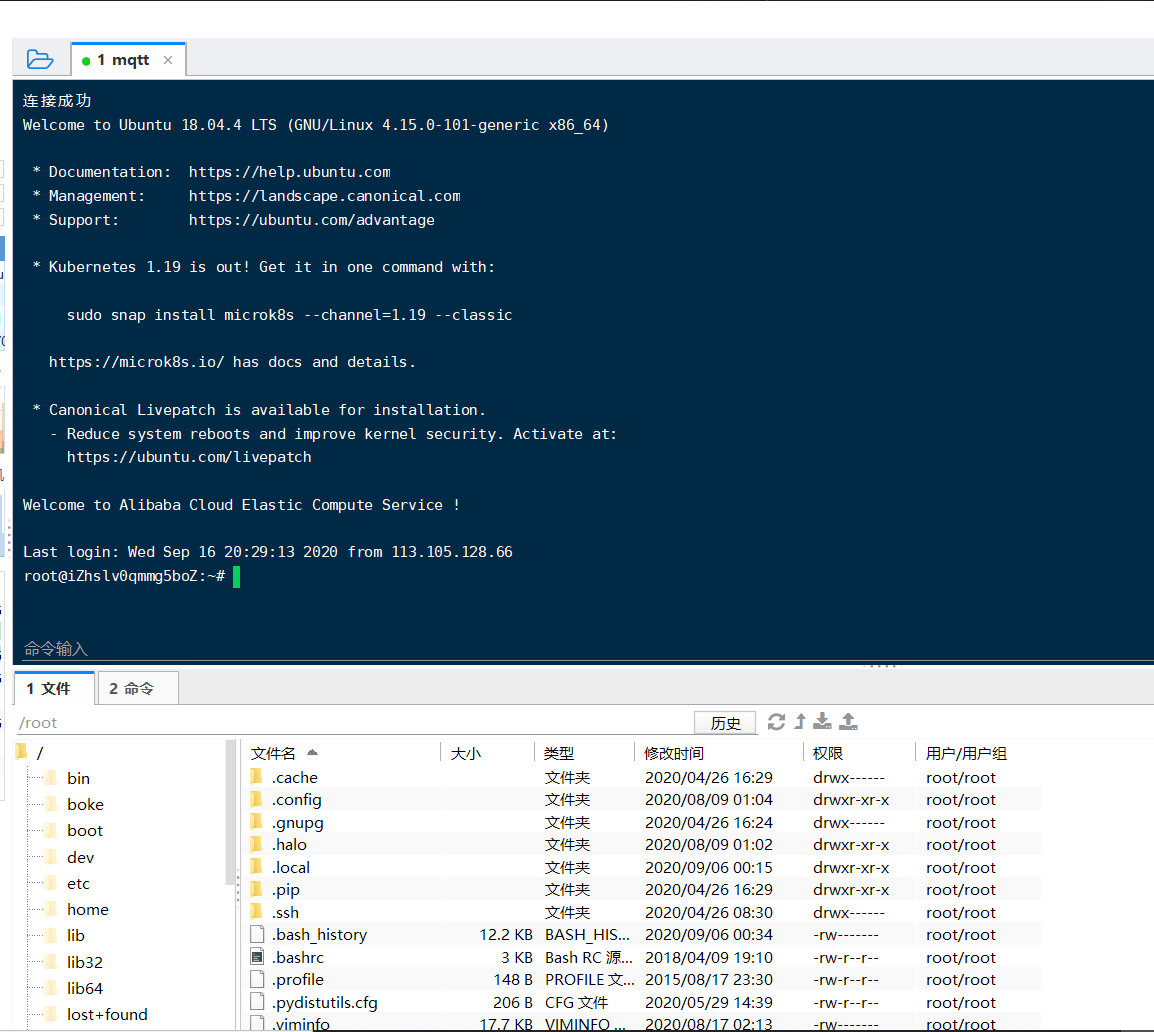Click the .bashrc file icon
The height and width of the screenshot is (1032, 1154).
tap(257, 957)
